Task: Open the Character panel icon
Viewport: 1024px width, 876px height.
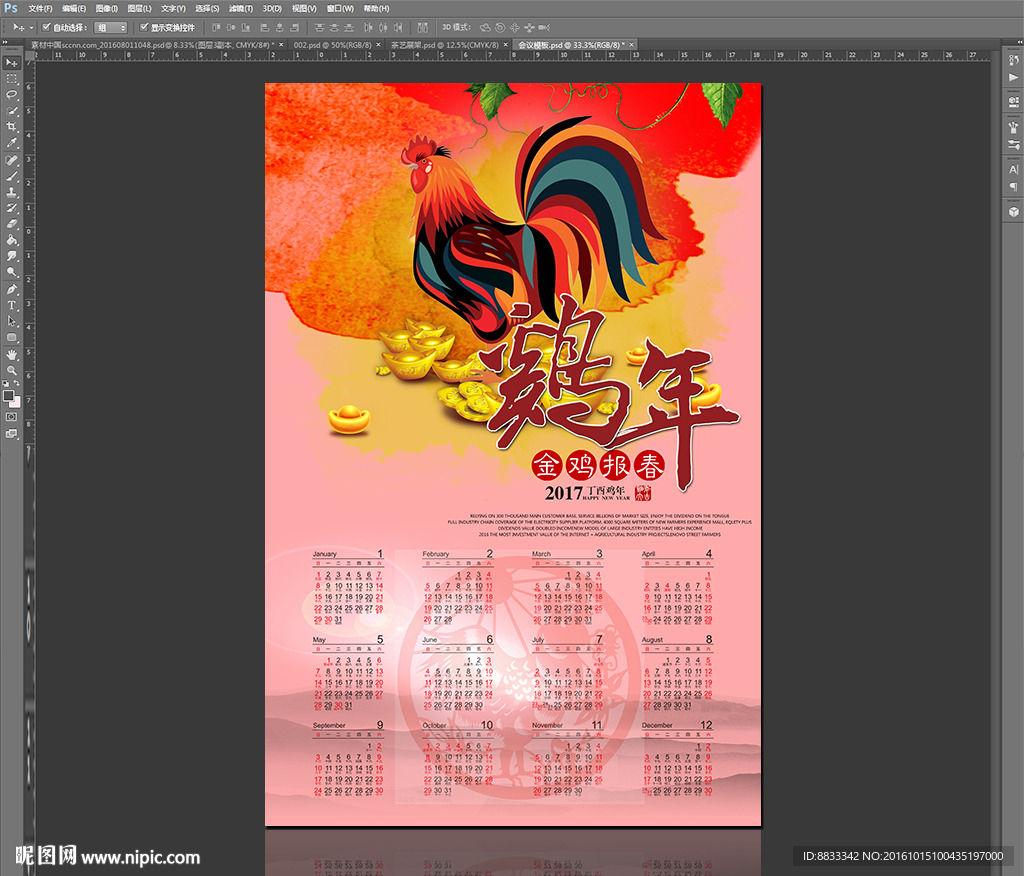Action: coord(1013,169)
